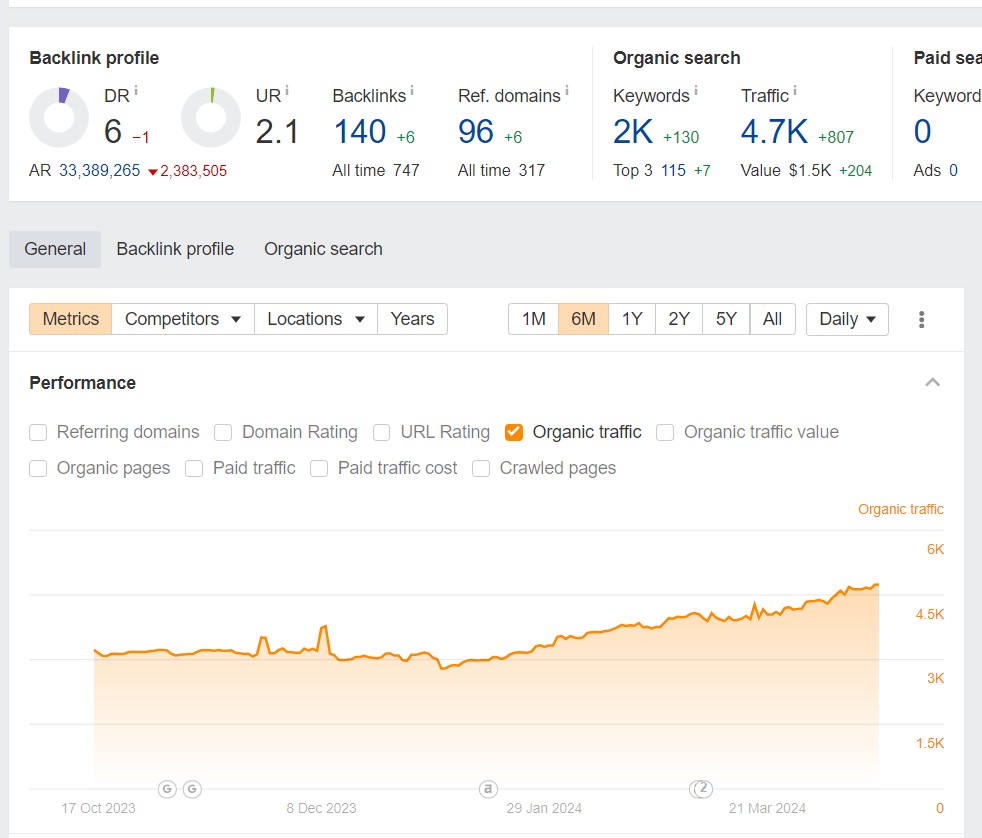Screen dimensions: 982x838
Task: Set the chart range to 5Y
Action: tap(726, 319)
